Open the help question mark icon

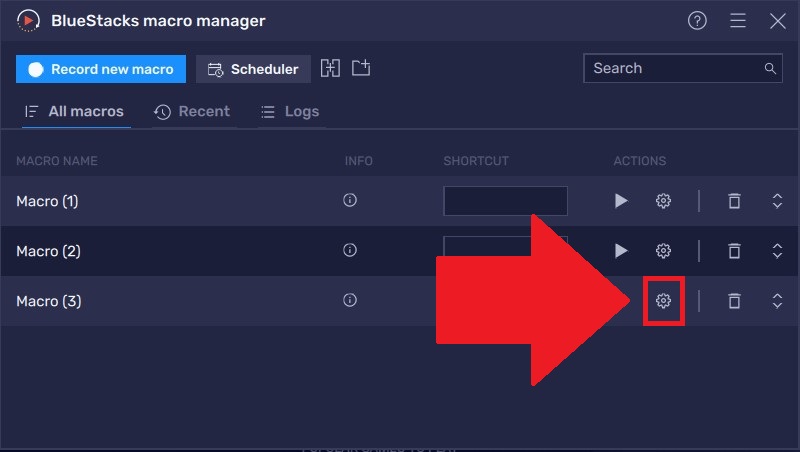(x=697, y=21)
